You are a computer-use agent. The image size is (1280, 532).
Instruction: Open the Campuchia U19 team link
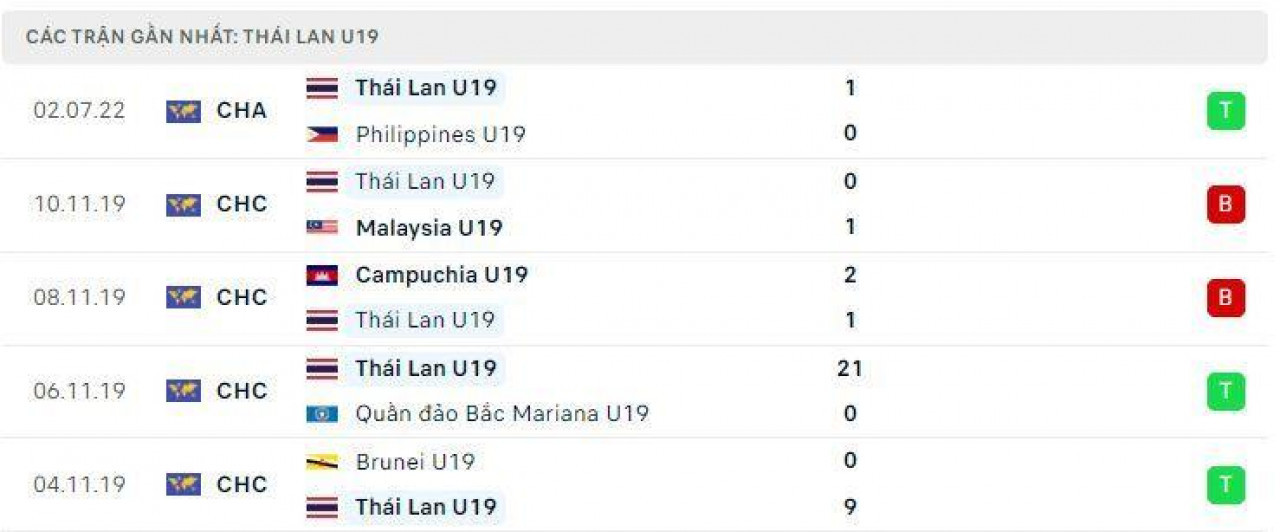[441, 275]
